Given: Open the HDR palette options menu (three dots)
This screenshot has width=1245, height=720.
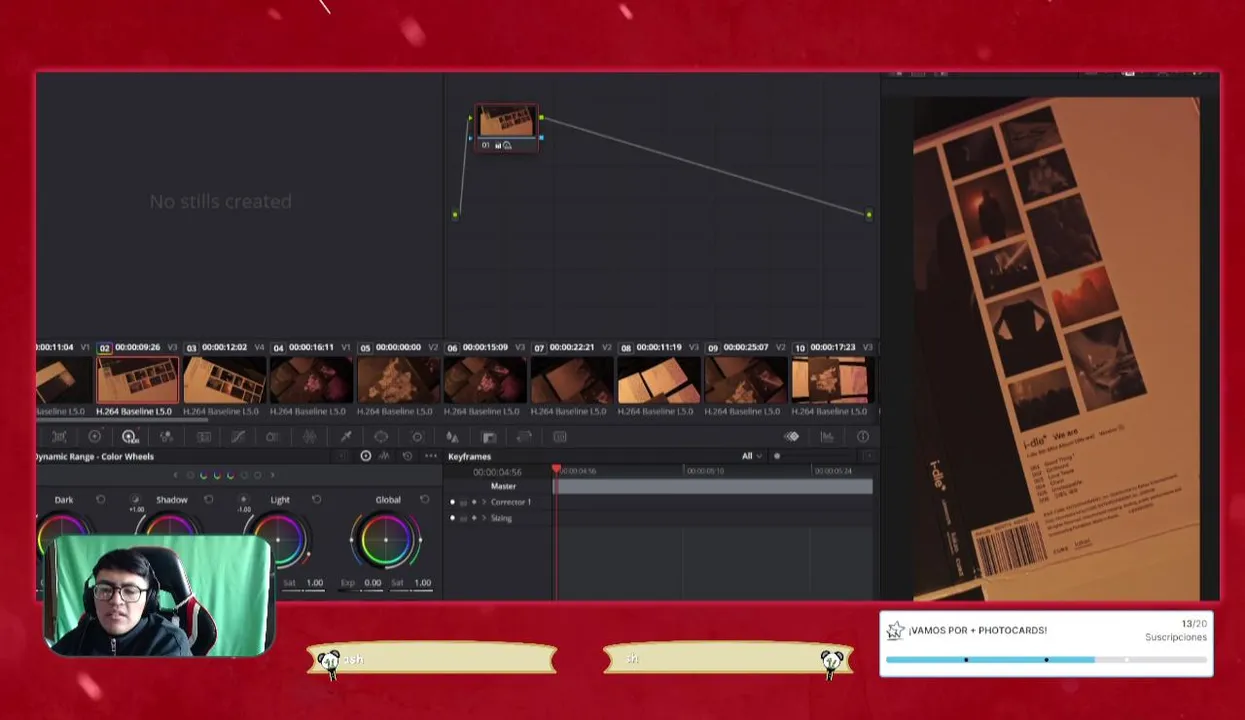Looking at the screenshot, I should pyautogui.click(x=431, y=456).
